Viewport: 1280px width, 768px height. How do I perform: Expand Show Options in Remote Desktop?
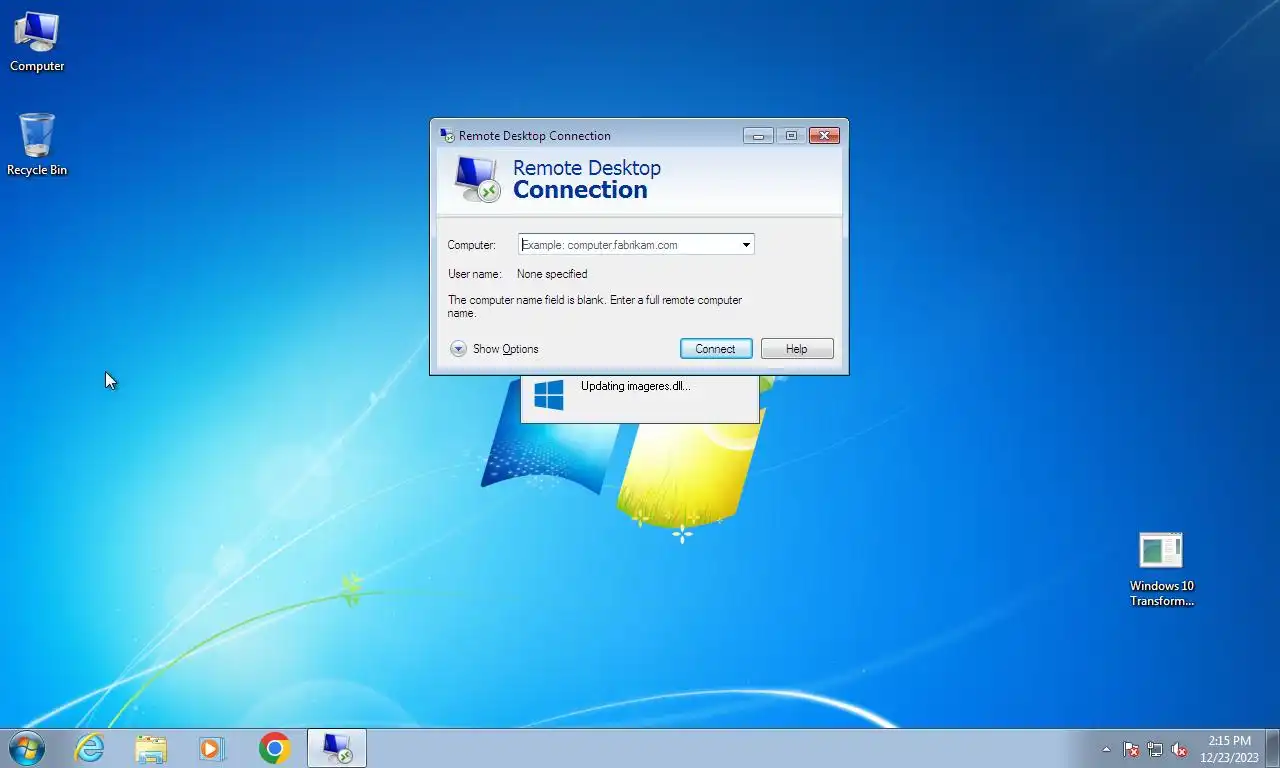494,349
